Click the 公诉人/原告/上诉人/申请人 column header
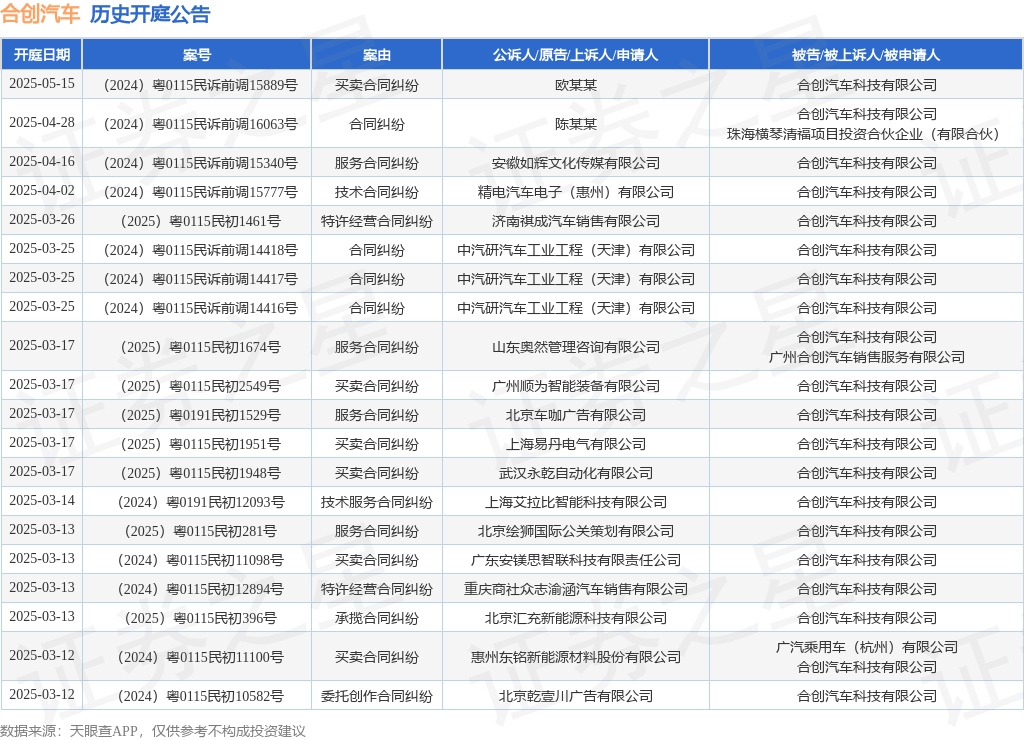Image resolution: width=1024 pixels, height=740 pixels. pos(575,55)
